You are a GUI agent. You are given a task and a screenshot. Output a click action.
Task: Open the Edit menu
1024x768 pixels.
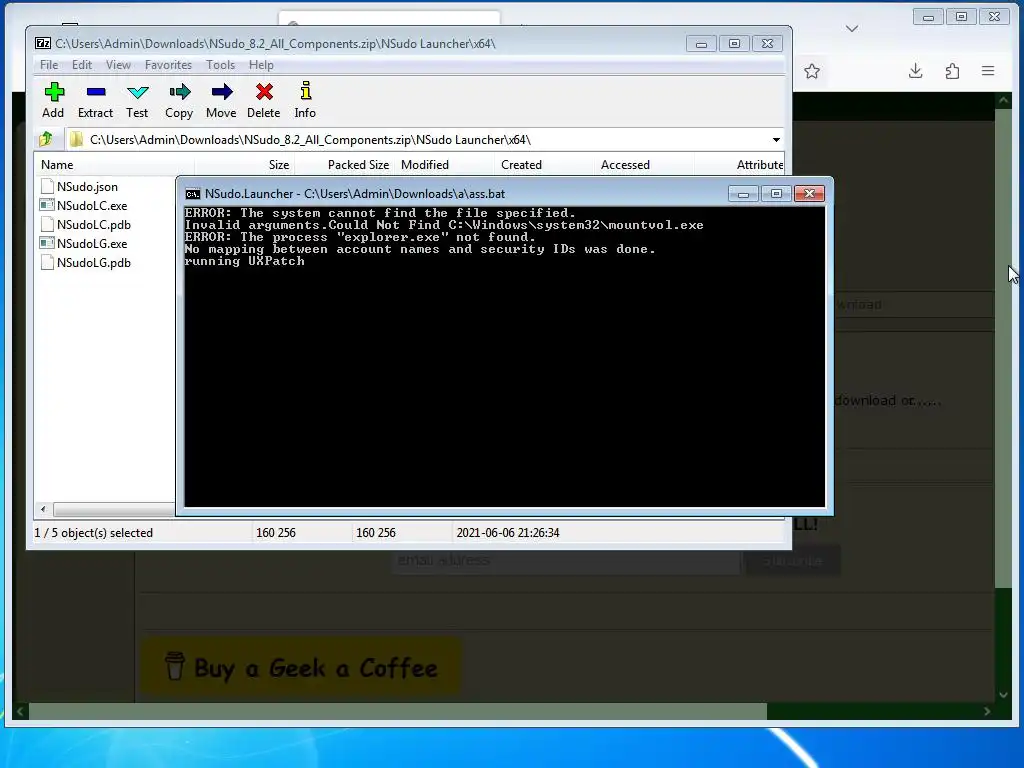pyautogui.click(x=82, y=65)
